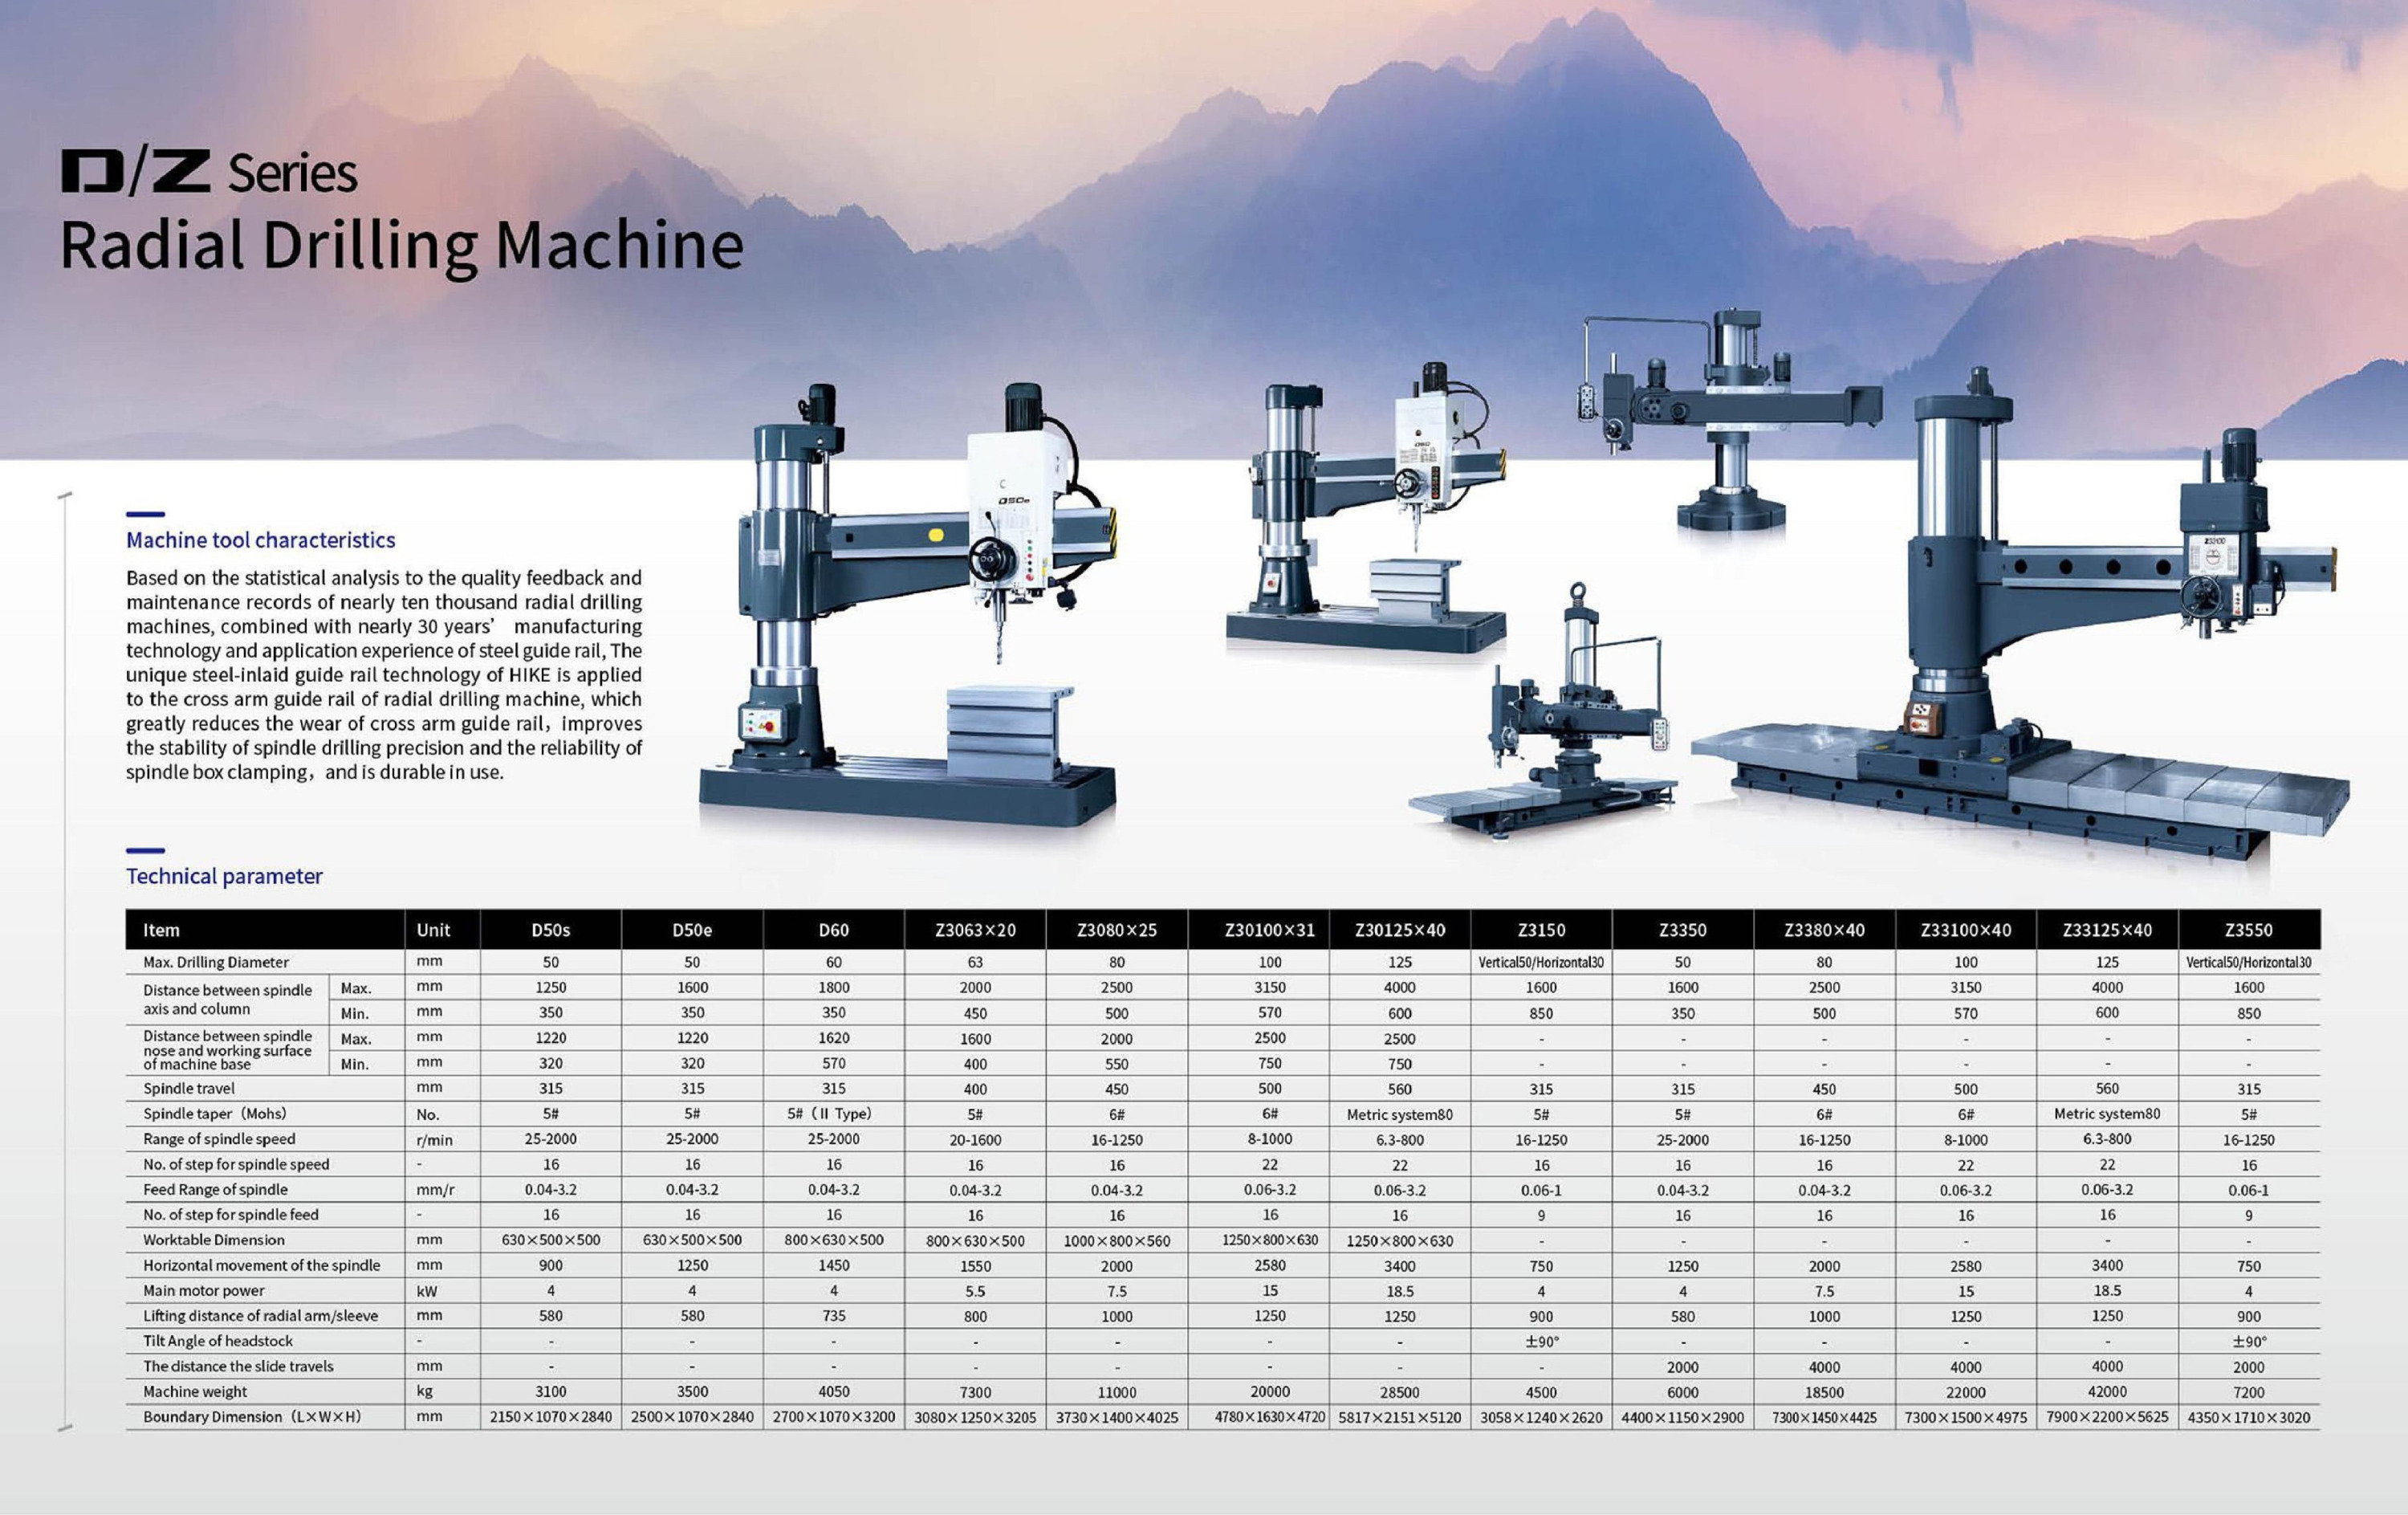Image resolution: width=2408 pixels, height=1515 pixels.
Task: Select the D50s column header
Action: point(550,930)
